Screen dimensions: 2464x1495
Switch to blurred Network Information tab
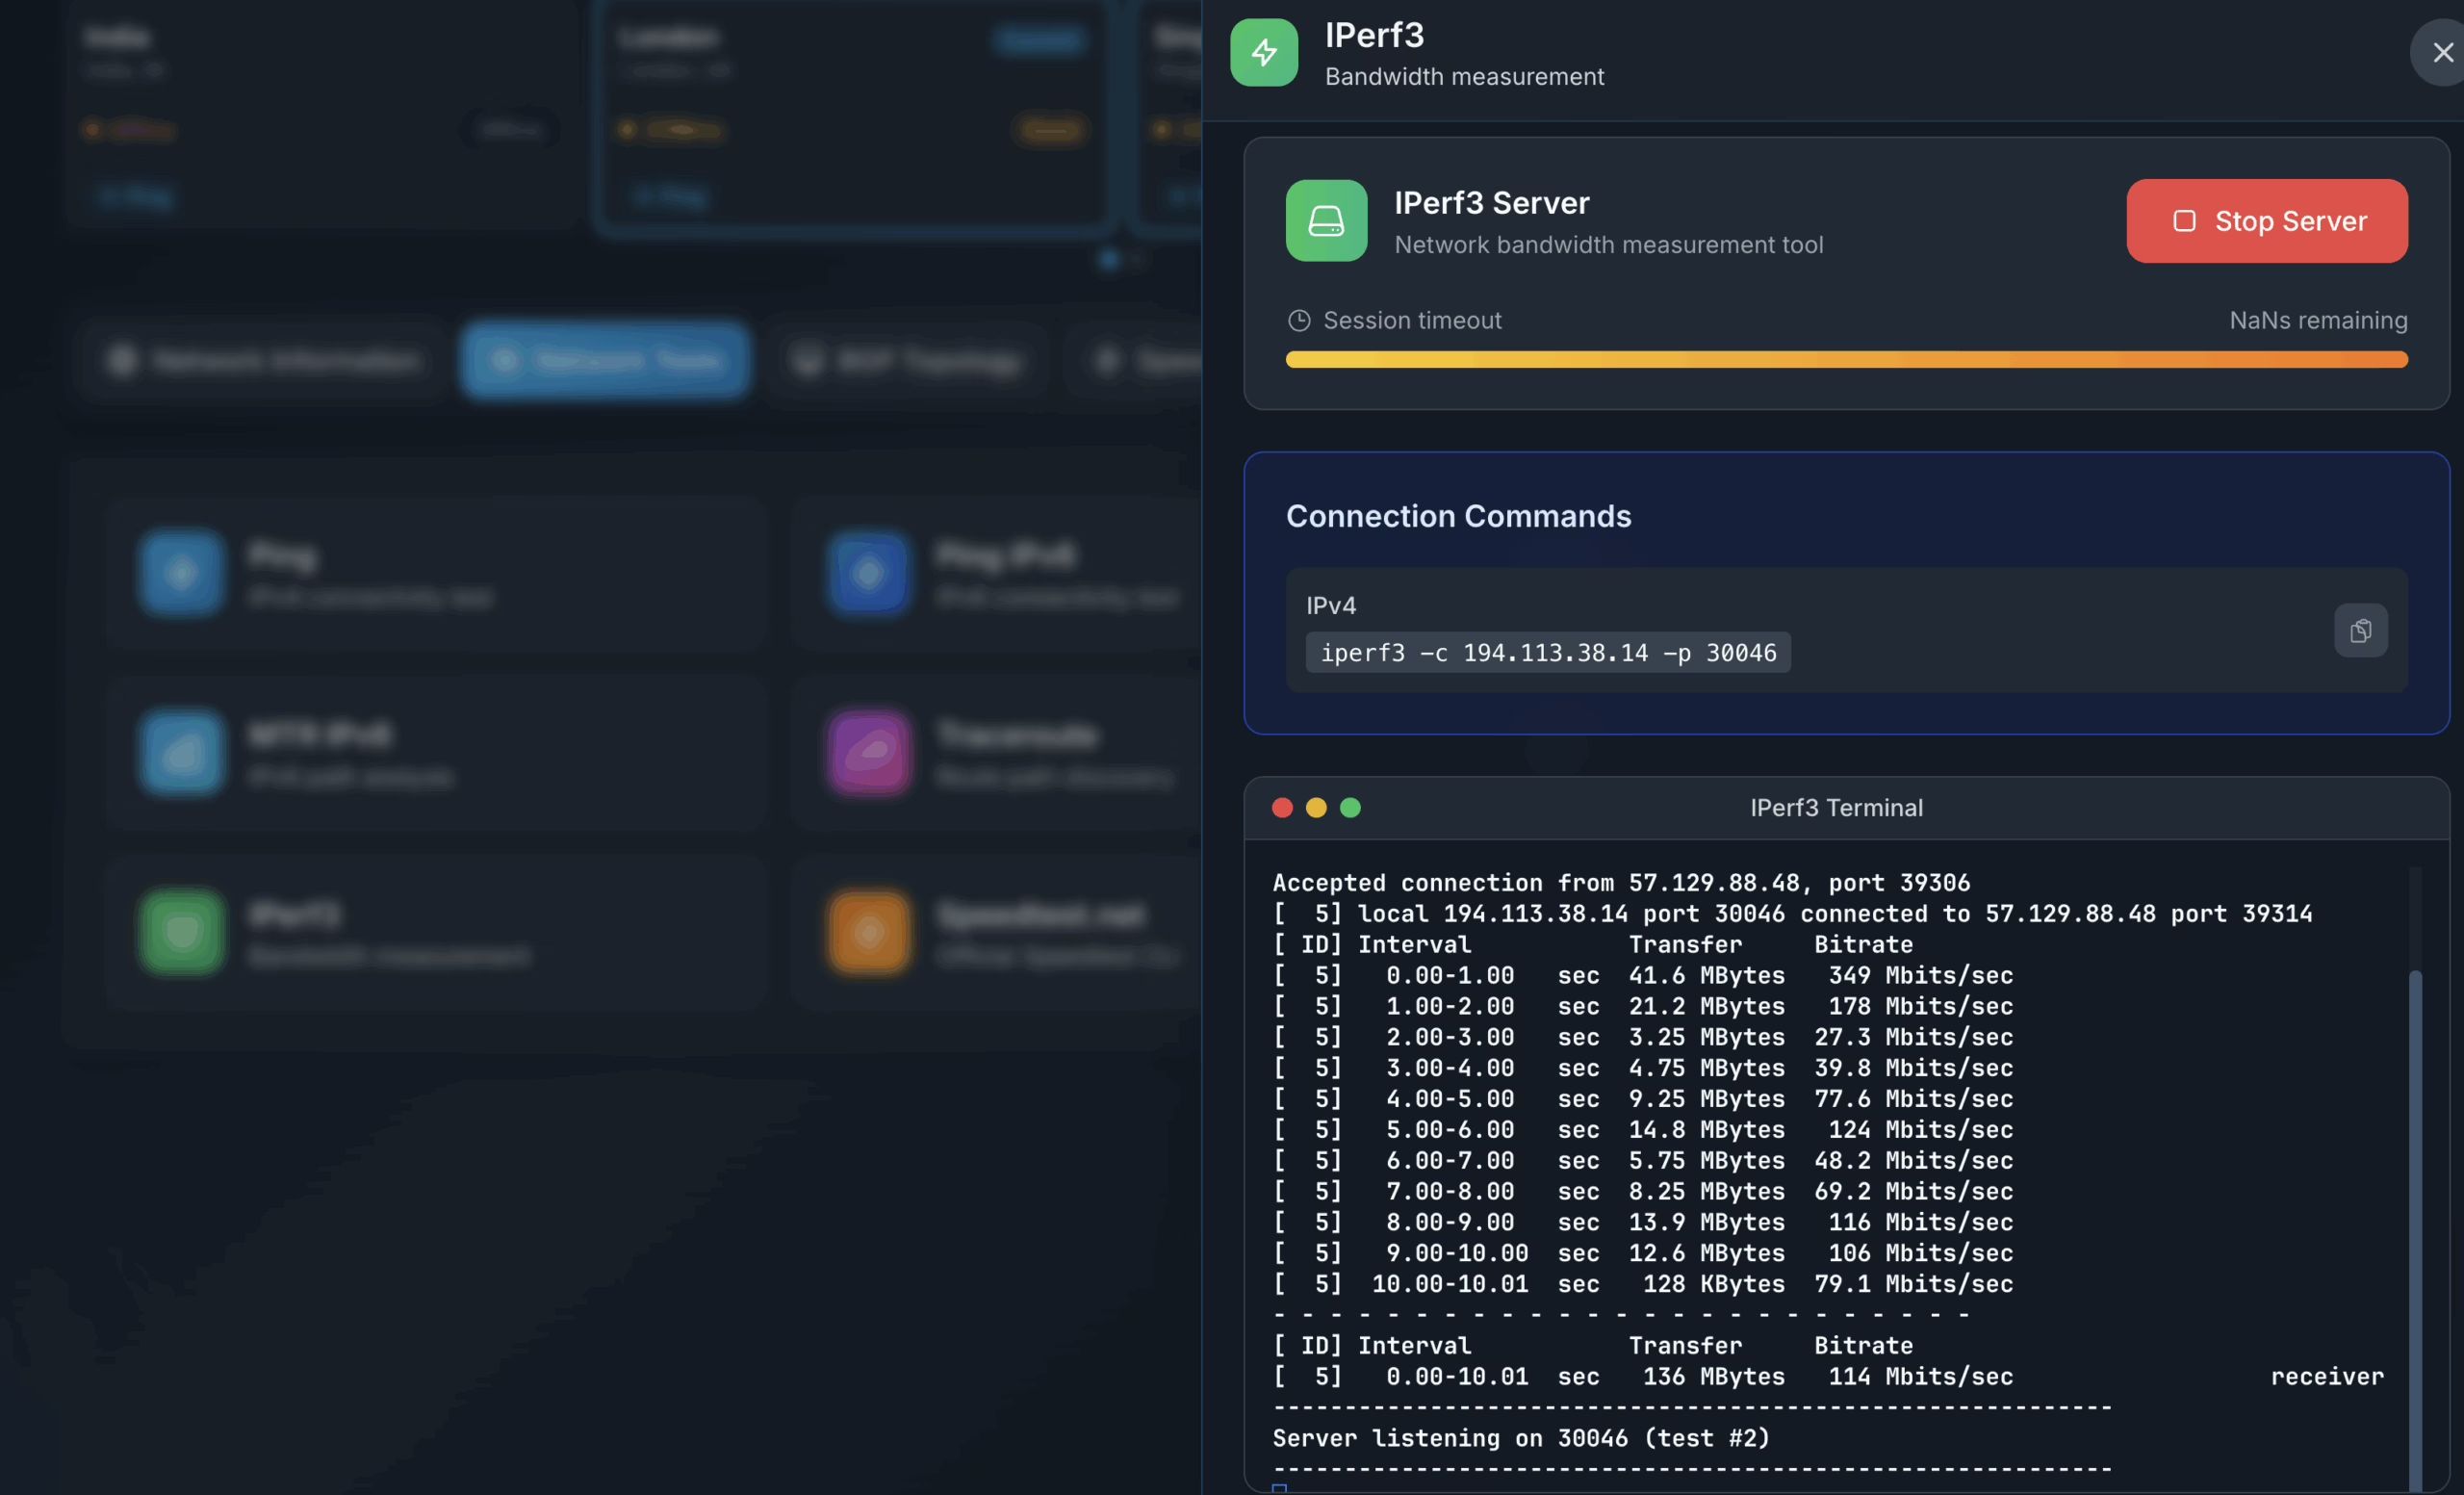[x=263, y=360]
